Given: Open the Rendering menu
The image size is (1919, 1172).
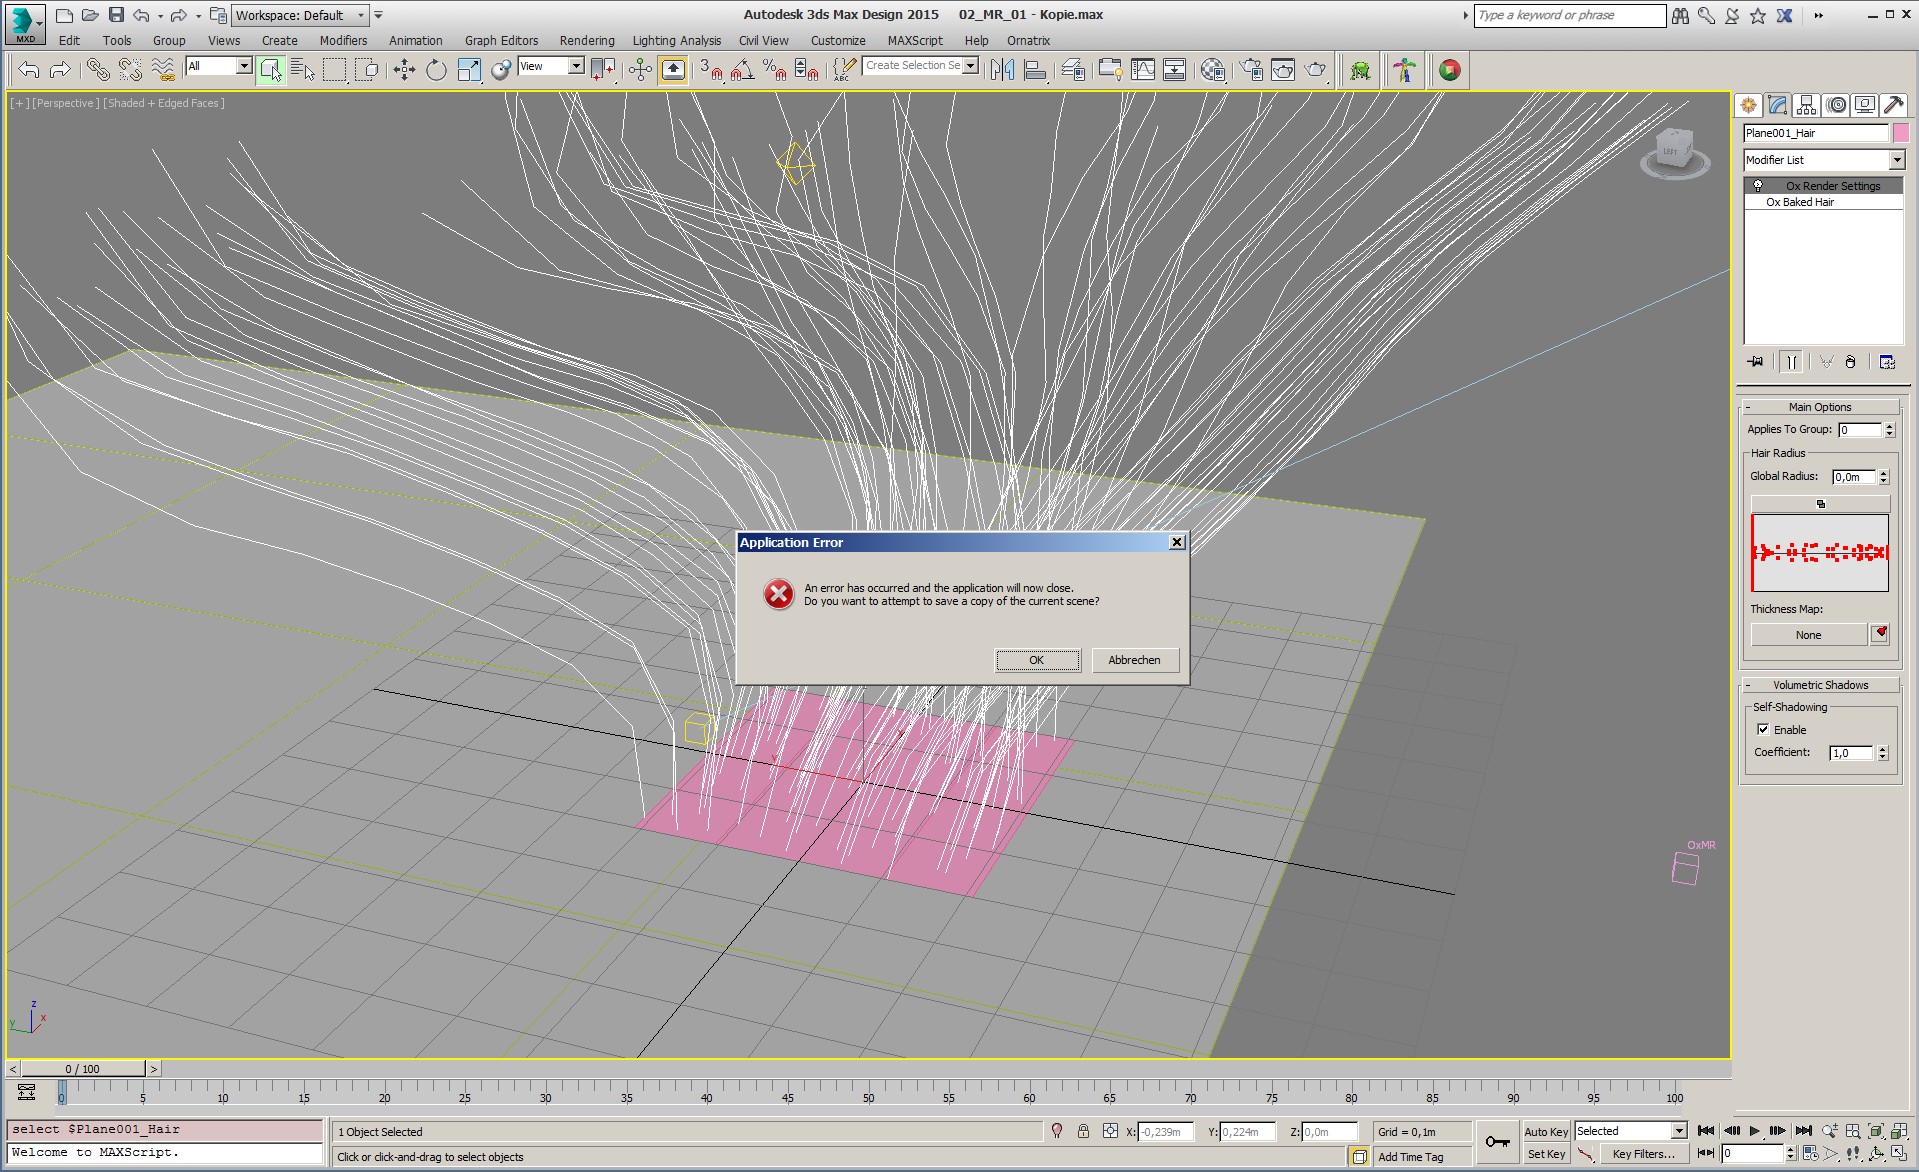Looking at the screenshot, I should pos(586,41).
